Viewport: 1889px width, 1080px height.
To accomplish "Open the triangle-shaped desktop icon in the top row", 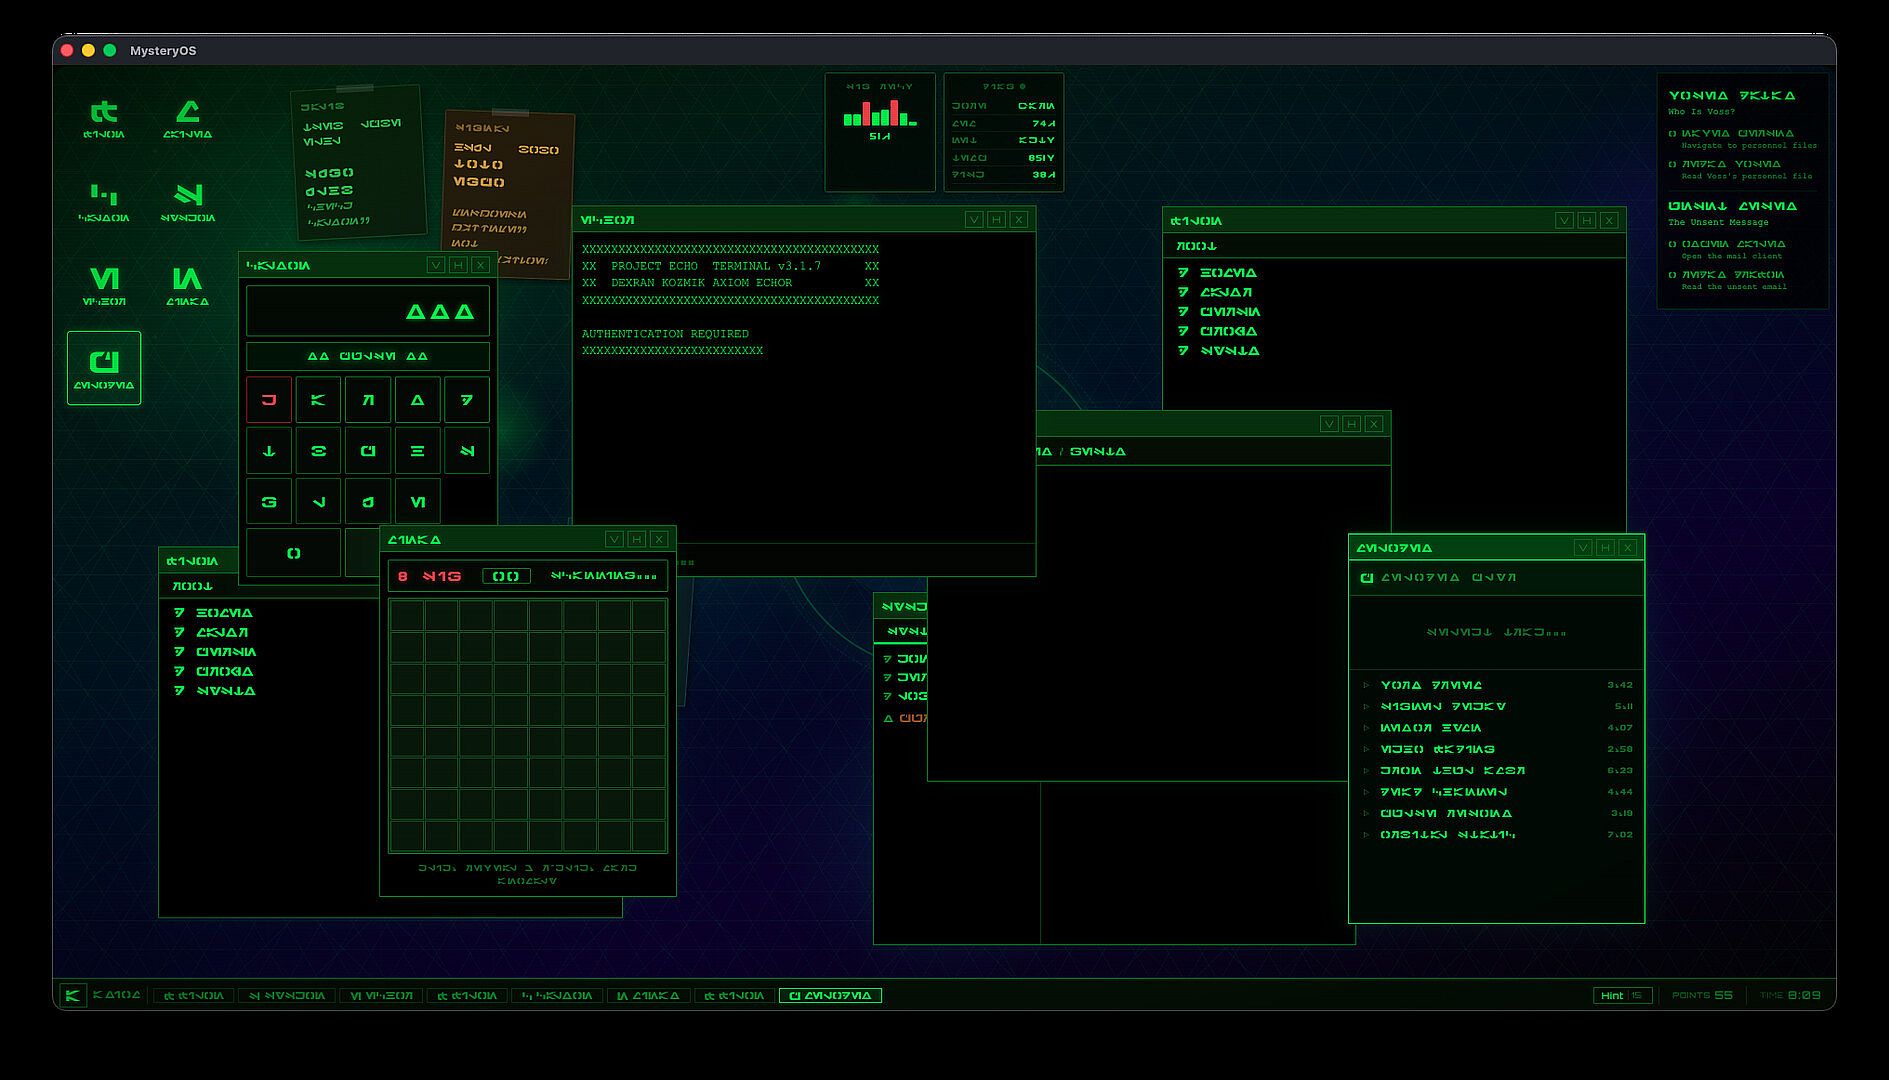I will (187, 117).
